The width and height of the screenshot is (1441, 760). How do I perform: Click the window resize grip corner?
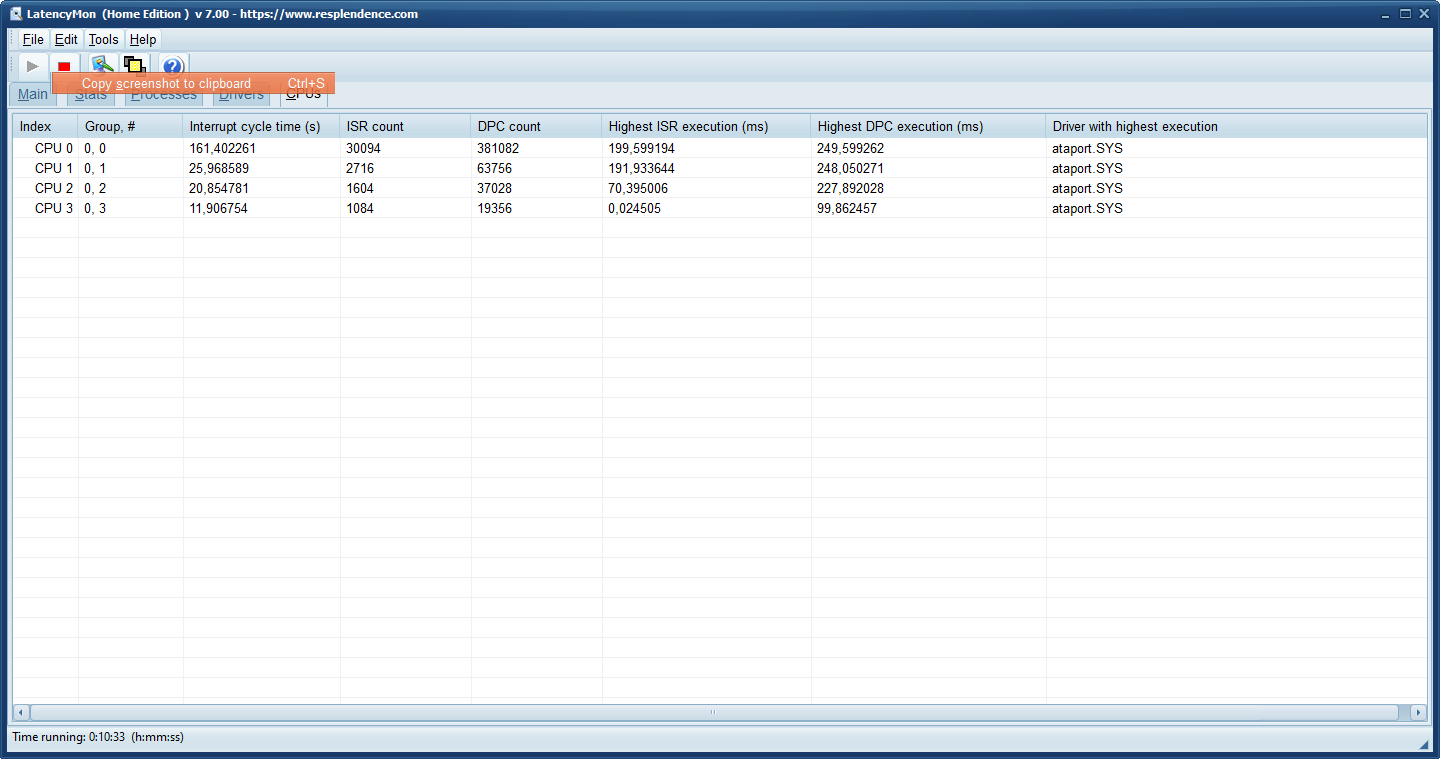pos(1424,744)
